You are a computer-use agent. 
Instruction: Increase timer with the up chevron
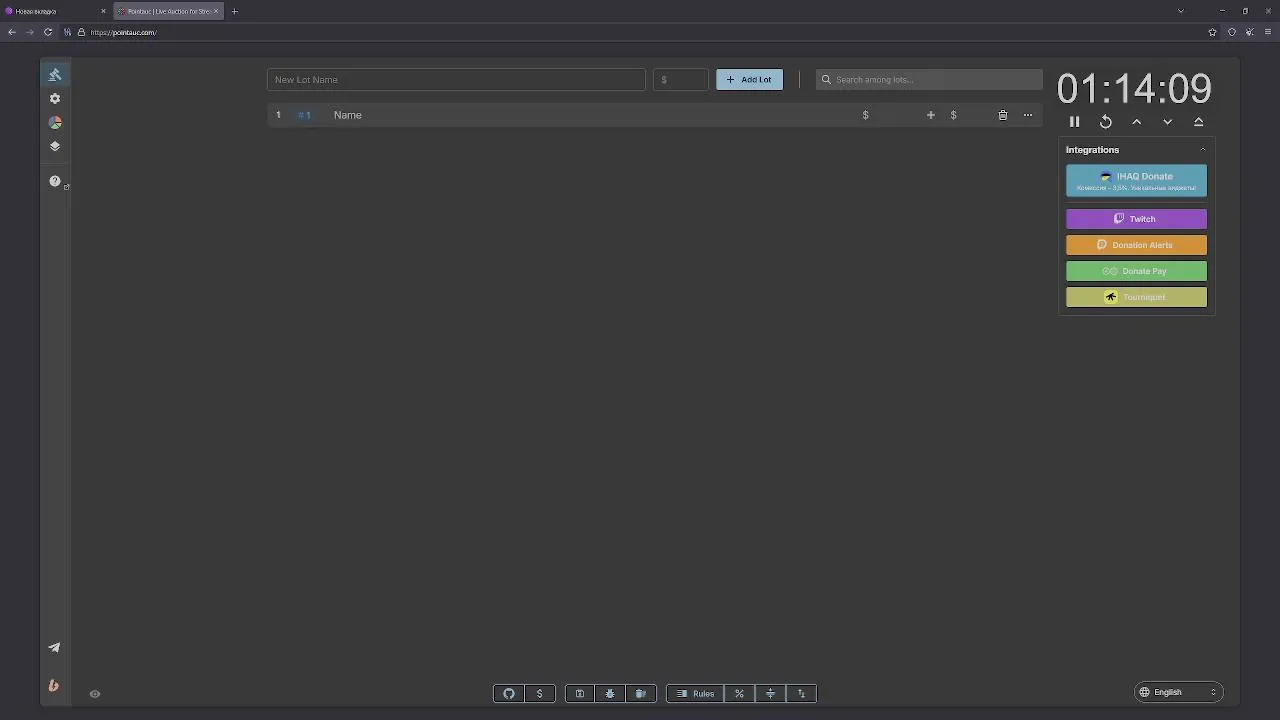pos(1137,122)
